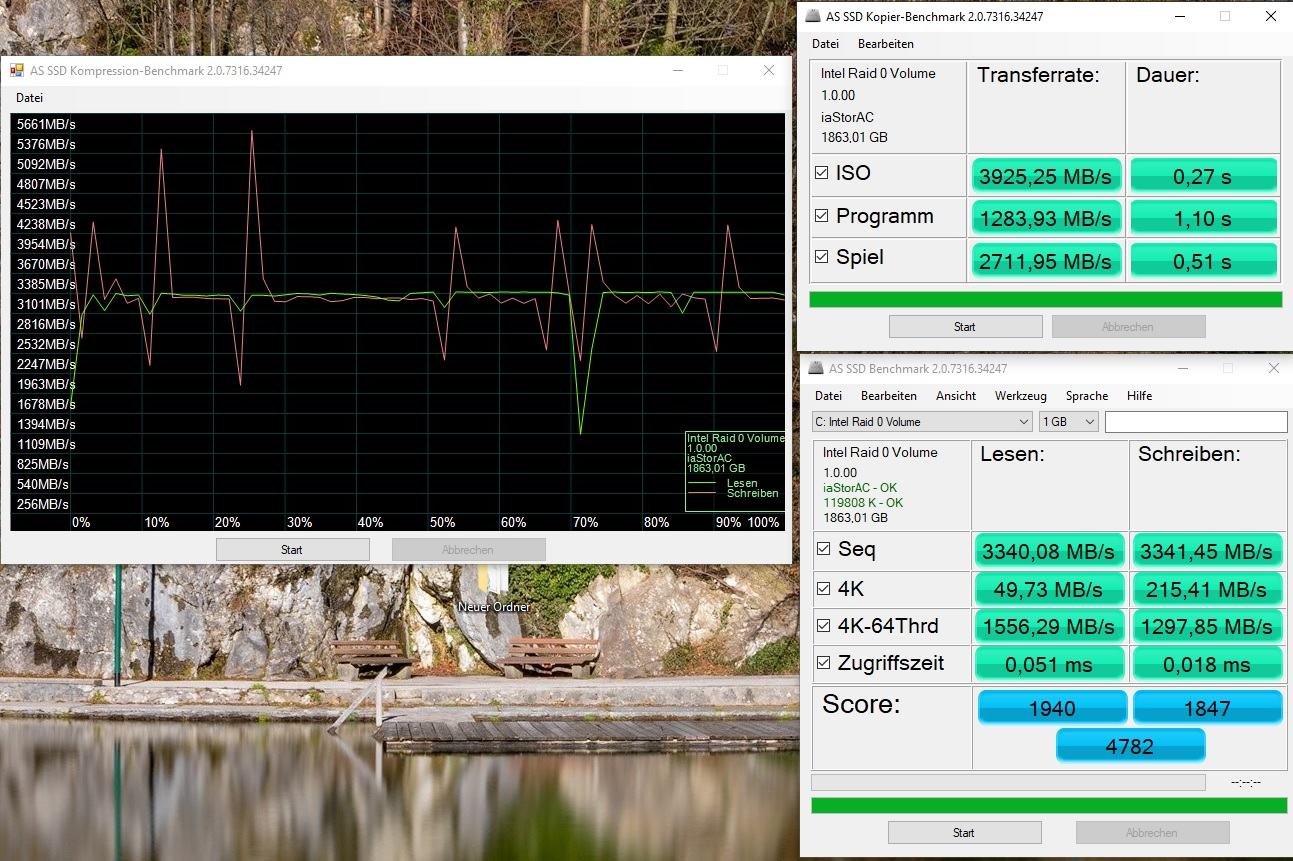Click Abbrechen in AS SSD Benchmark window
Screen dimensions: 1293x861
(x=1152, y=832)
